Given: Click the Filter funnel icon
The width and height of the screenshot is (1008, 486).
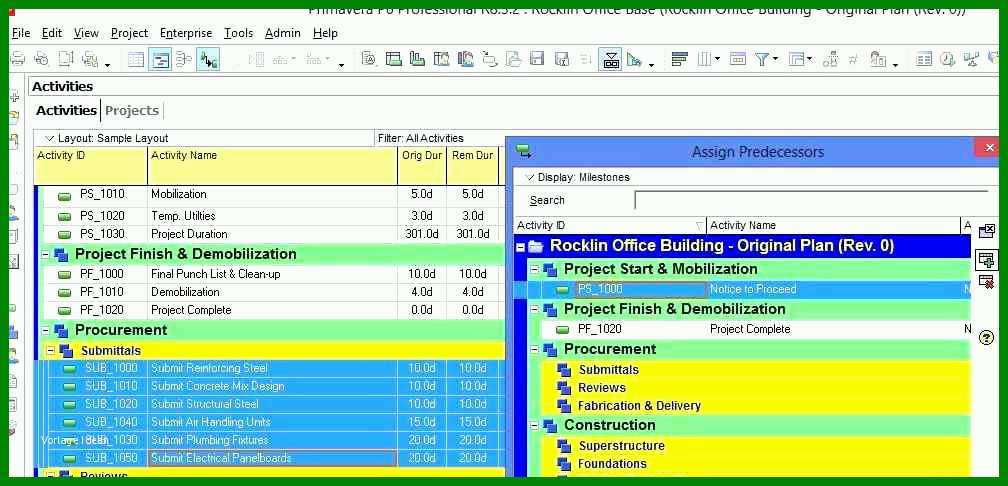Looking at the screenshot, I should tap(762, 60).
